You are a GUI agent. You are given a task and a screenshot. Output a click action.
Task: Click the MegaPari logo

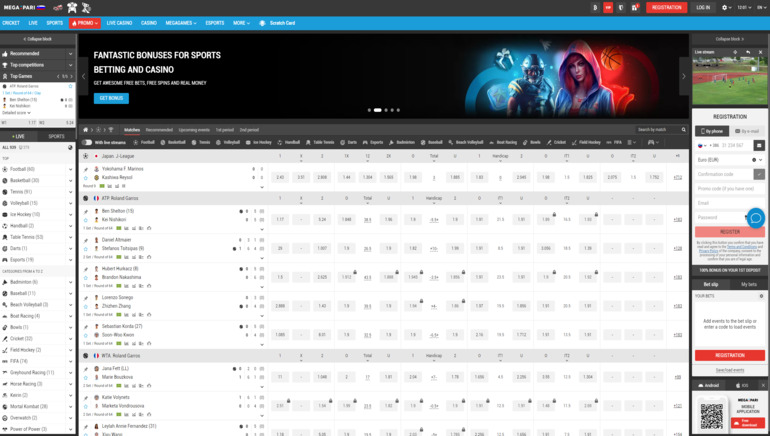pyautogui.click(x=24, y=7)
